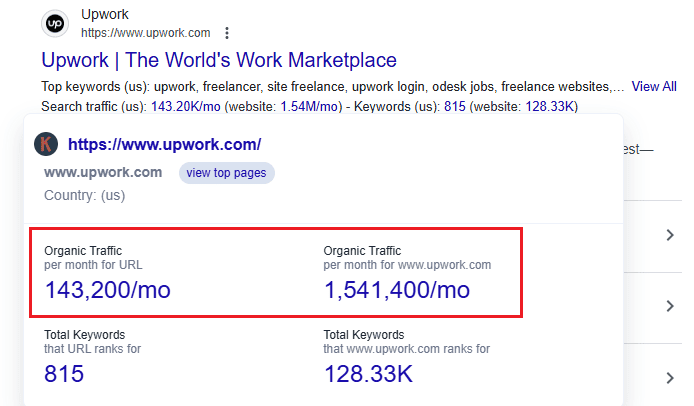694x406 pixels.
Task: Click 'that www.upwork.com ranks for' label
Action: [406, 349]
